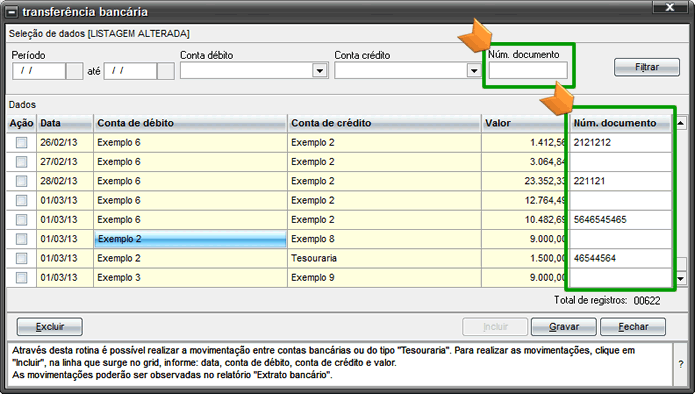Open calendar picker for Período start date
This screenshot has width=695, height=394.
(74, 71)
